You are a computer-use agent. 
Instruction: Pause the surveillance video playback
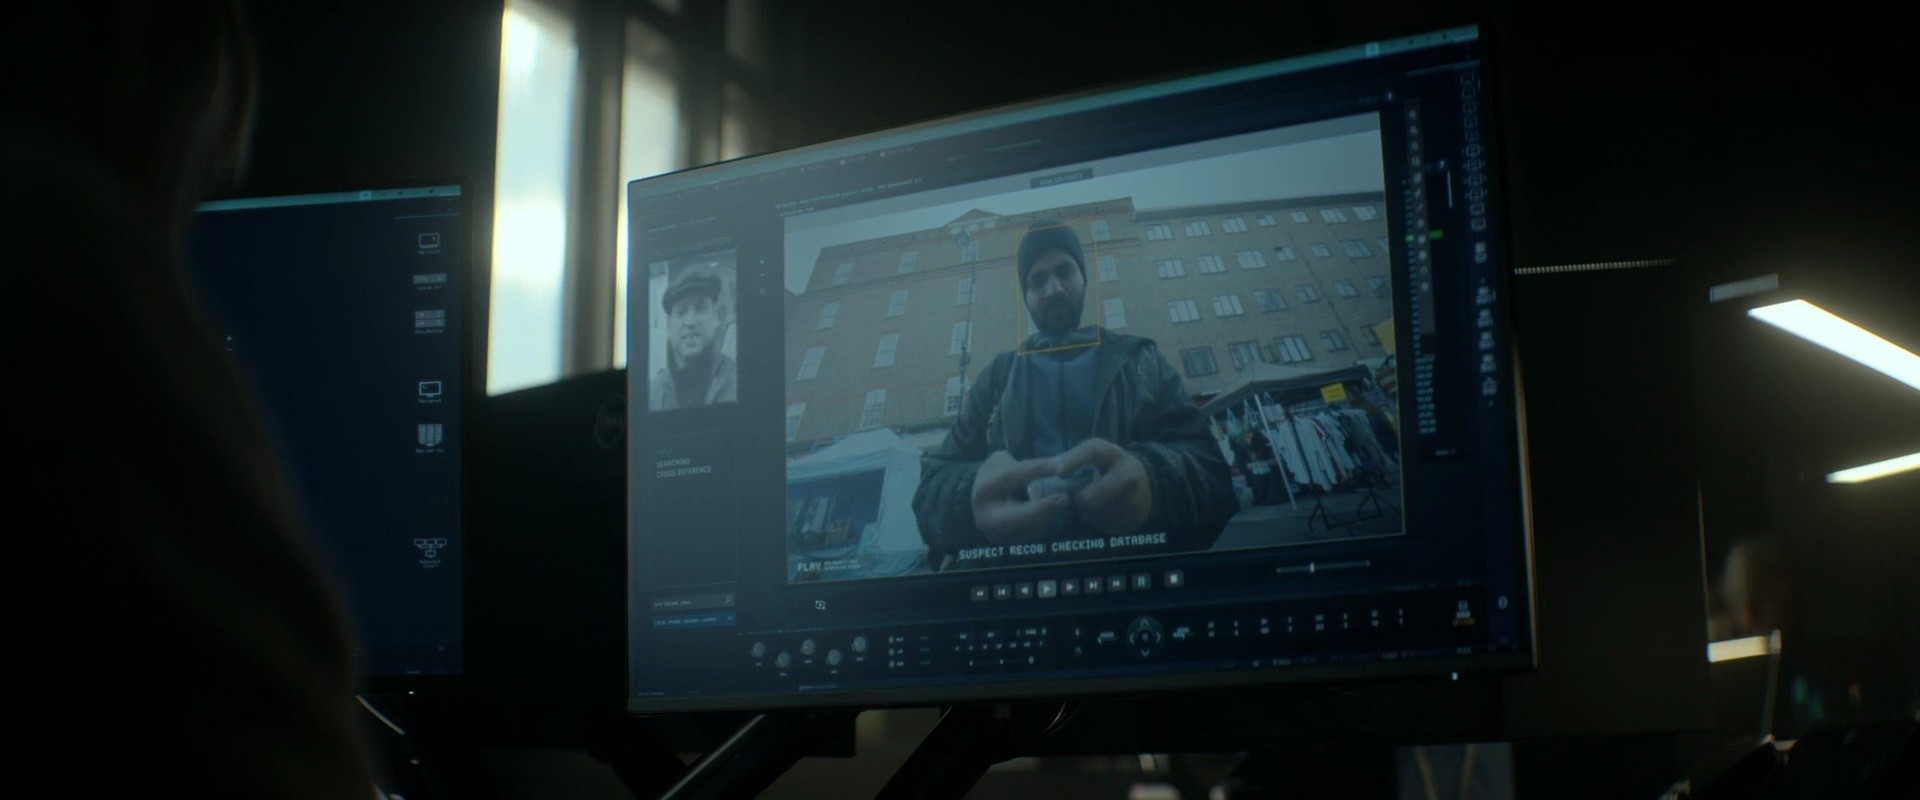click(1142, 582)
